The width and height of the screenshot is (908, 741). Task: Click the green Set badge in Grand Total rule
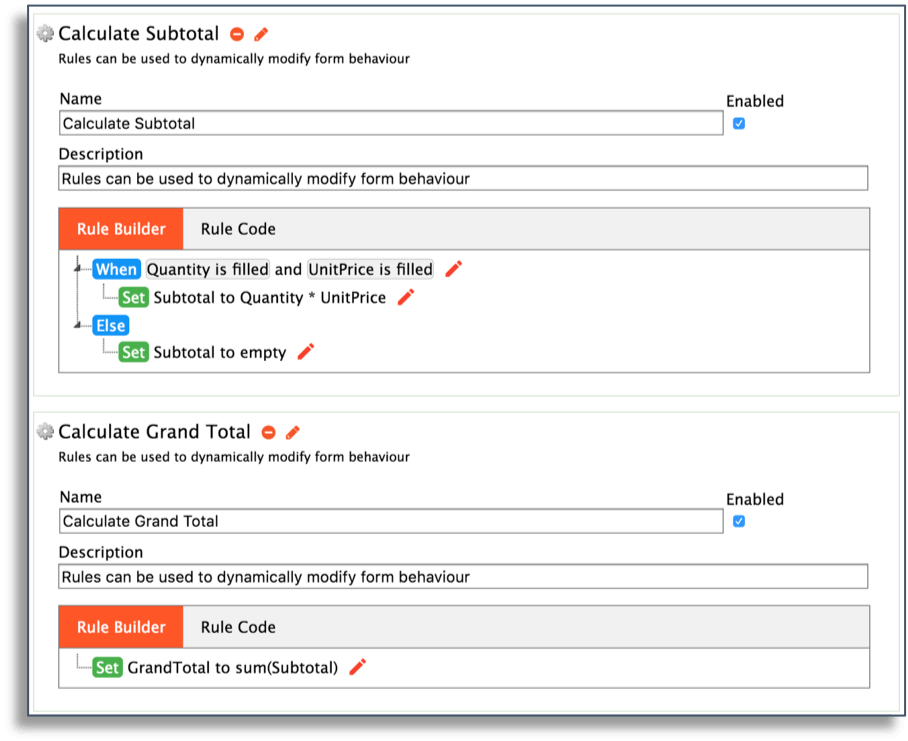point(110,666)
